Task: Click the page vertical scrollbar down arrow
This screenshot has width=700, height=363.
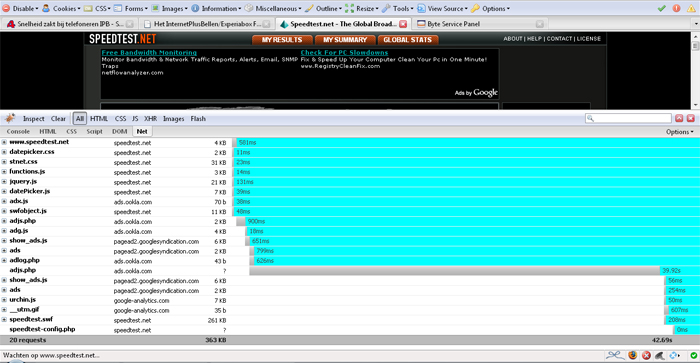Action: click(696, 105)
